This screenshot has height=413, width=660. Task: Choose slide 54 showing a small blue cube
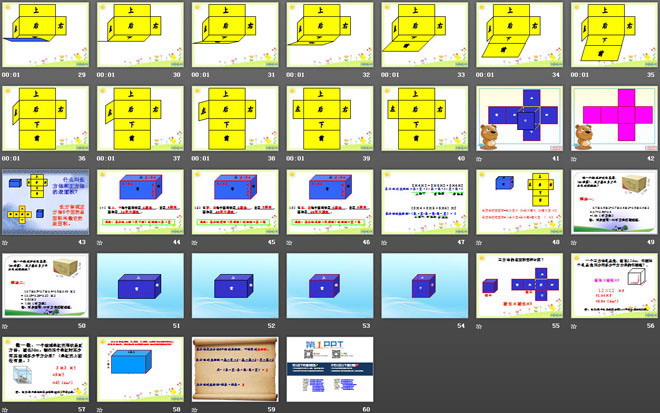click(421, 285)
